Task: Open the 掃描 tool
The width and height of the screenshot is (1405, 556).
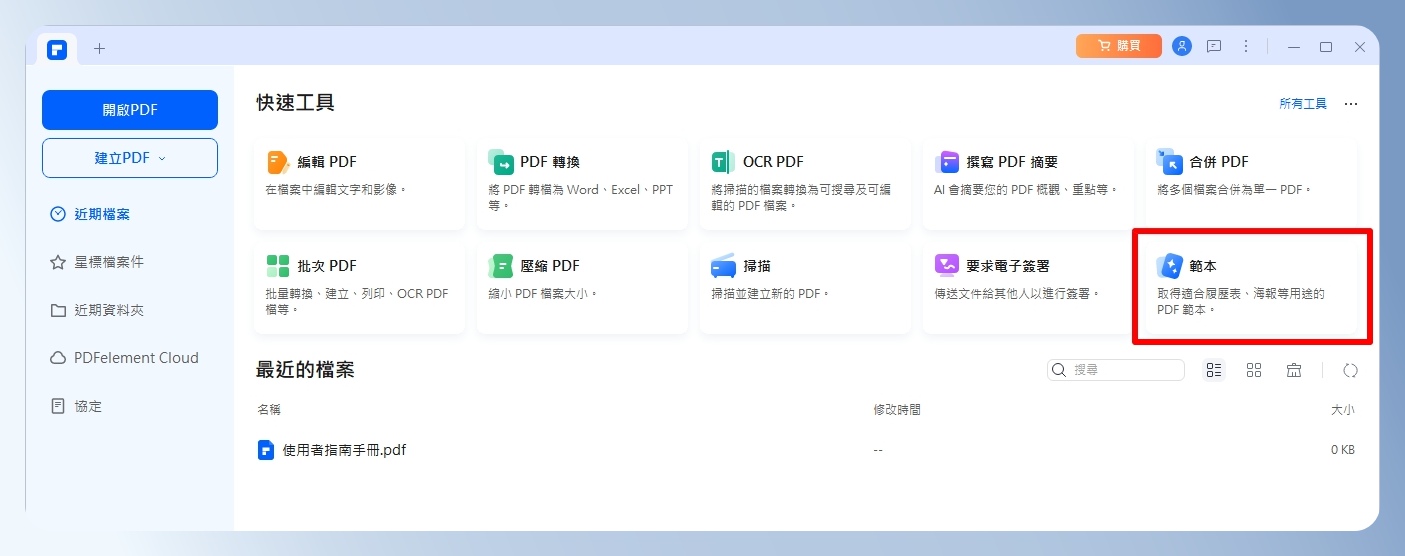Action: [804, 287]
